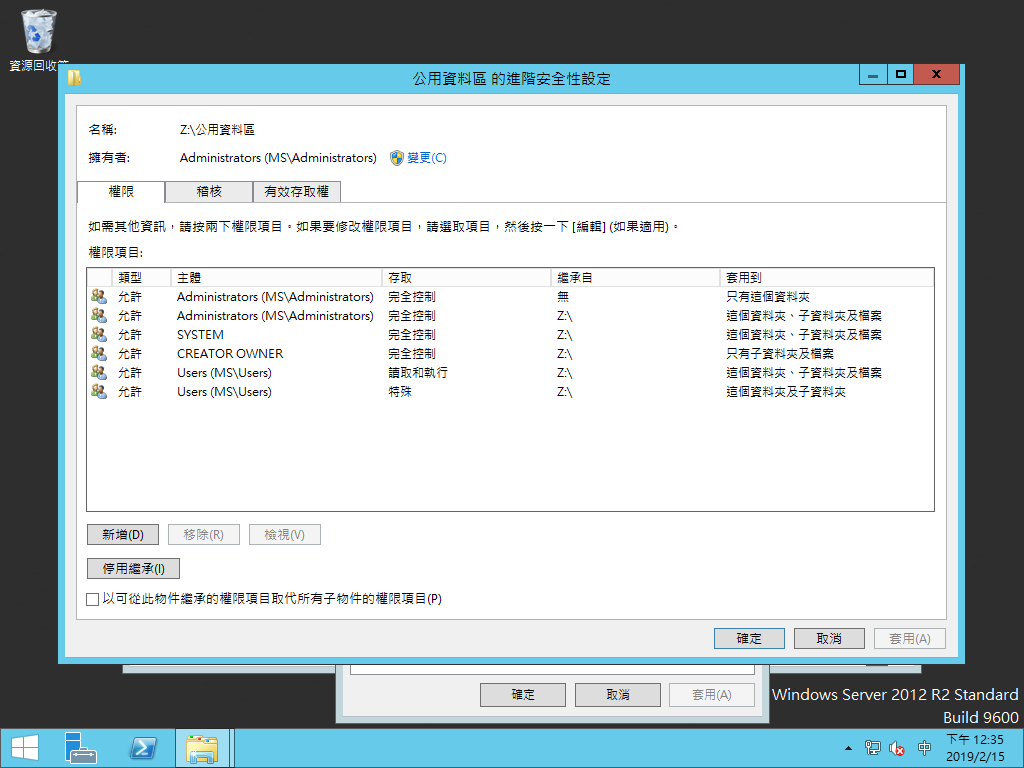Open the Recycle Bin desktop icon
Viewport: 1024px width, 768px height.
39,40
